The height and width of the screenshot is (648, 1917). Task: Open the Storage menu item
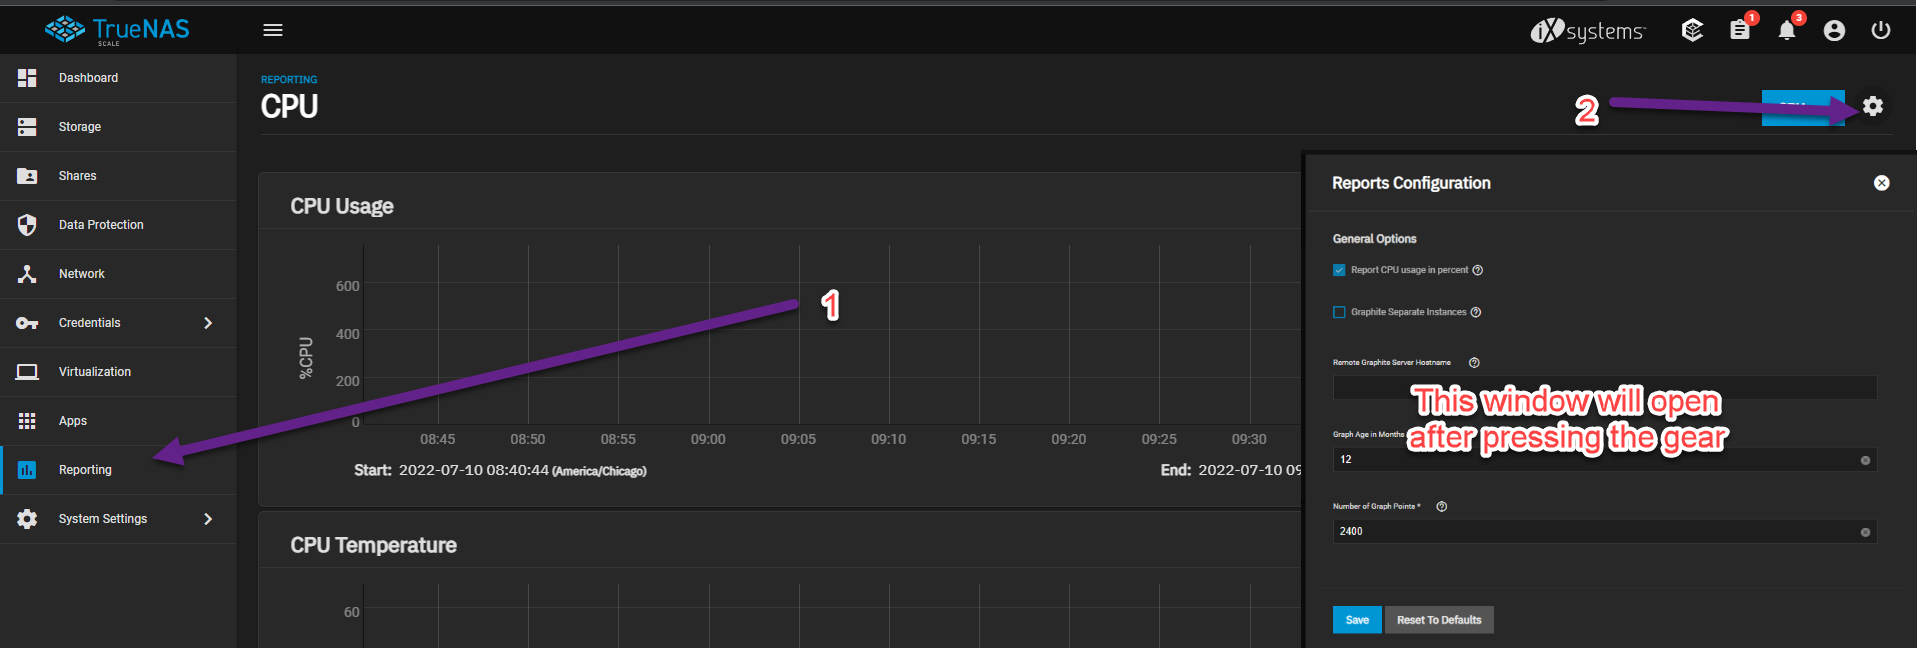pos(118,127)
